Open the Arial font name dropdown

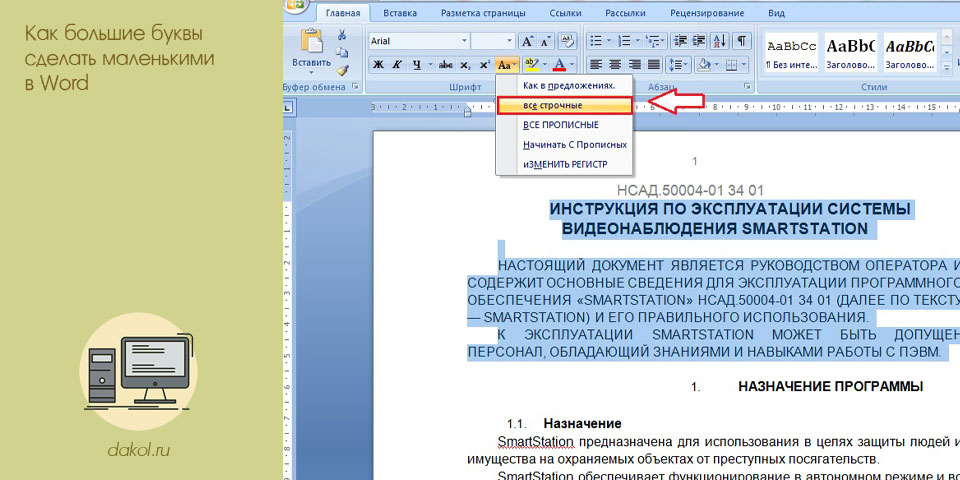tap(463, 41)
